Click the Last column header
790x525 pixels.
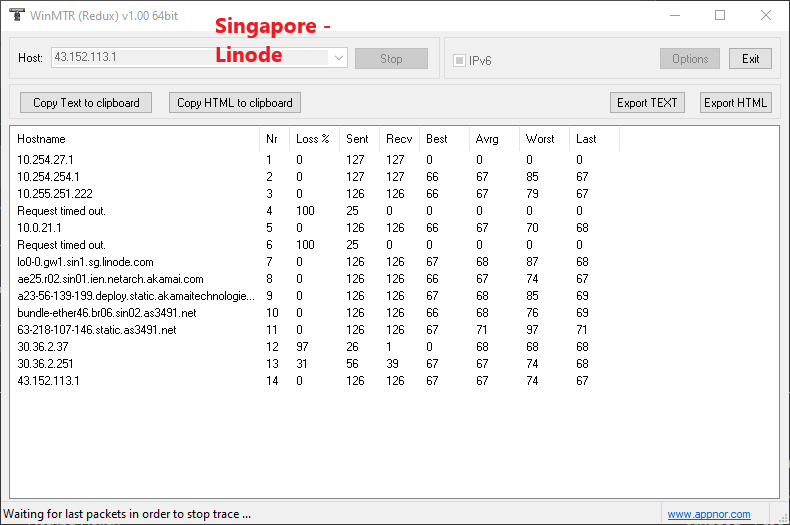tap(594, 139)
